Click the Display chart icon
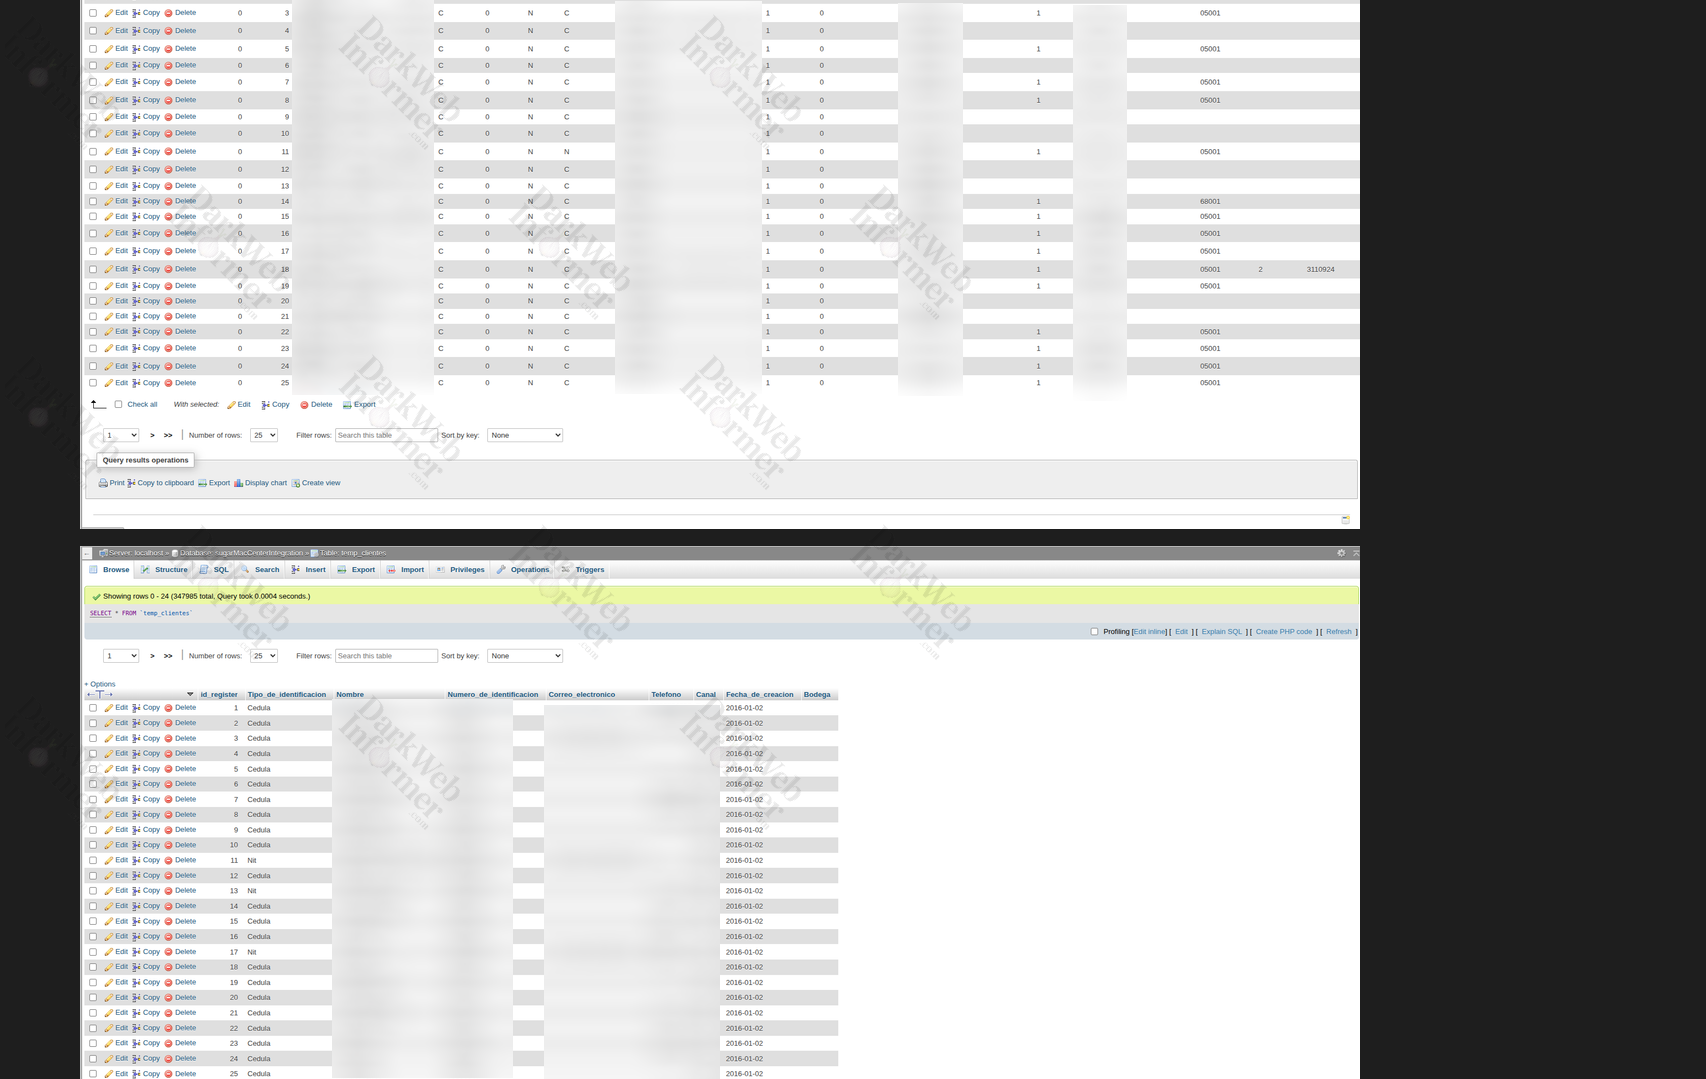This screenshot has height=1079, width=1706. point(239,483)
